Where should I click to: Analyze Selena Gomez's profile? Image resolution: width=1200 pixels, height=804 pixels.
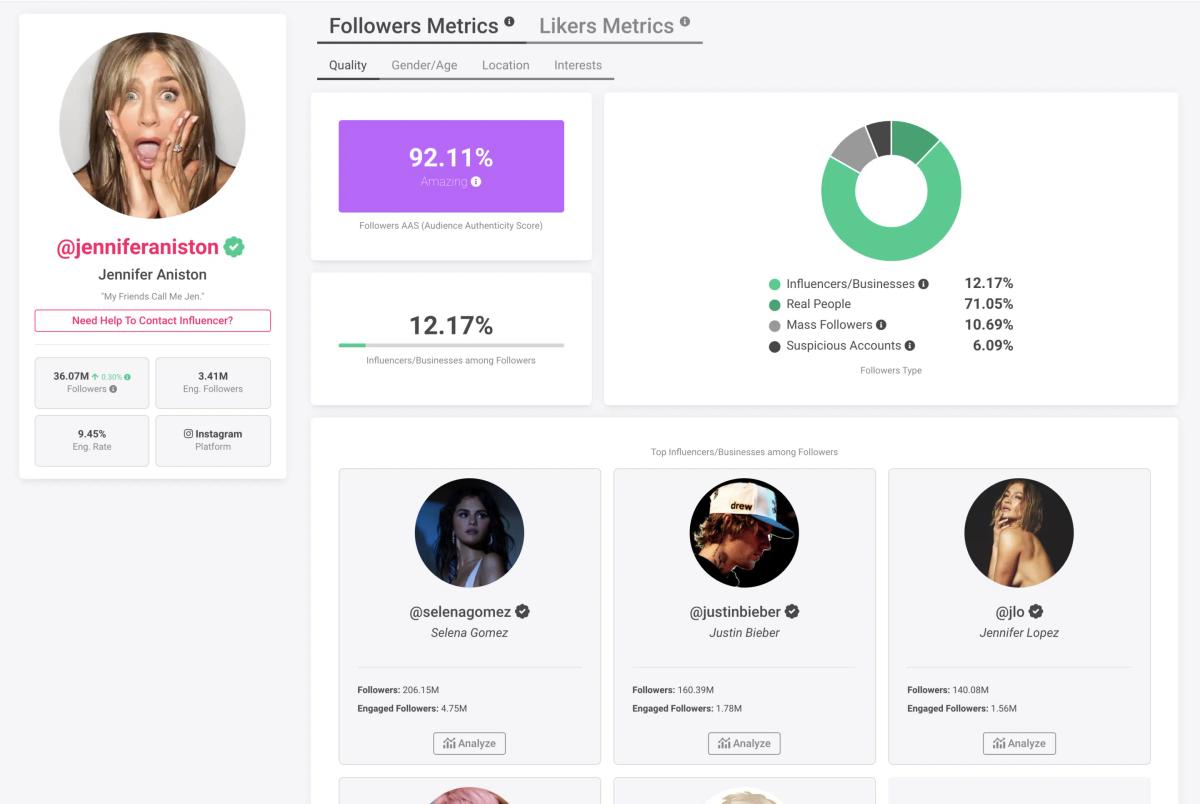[469, 743]
